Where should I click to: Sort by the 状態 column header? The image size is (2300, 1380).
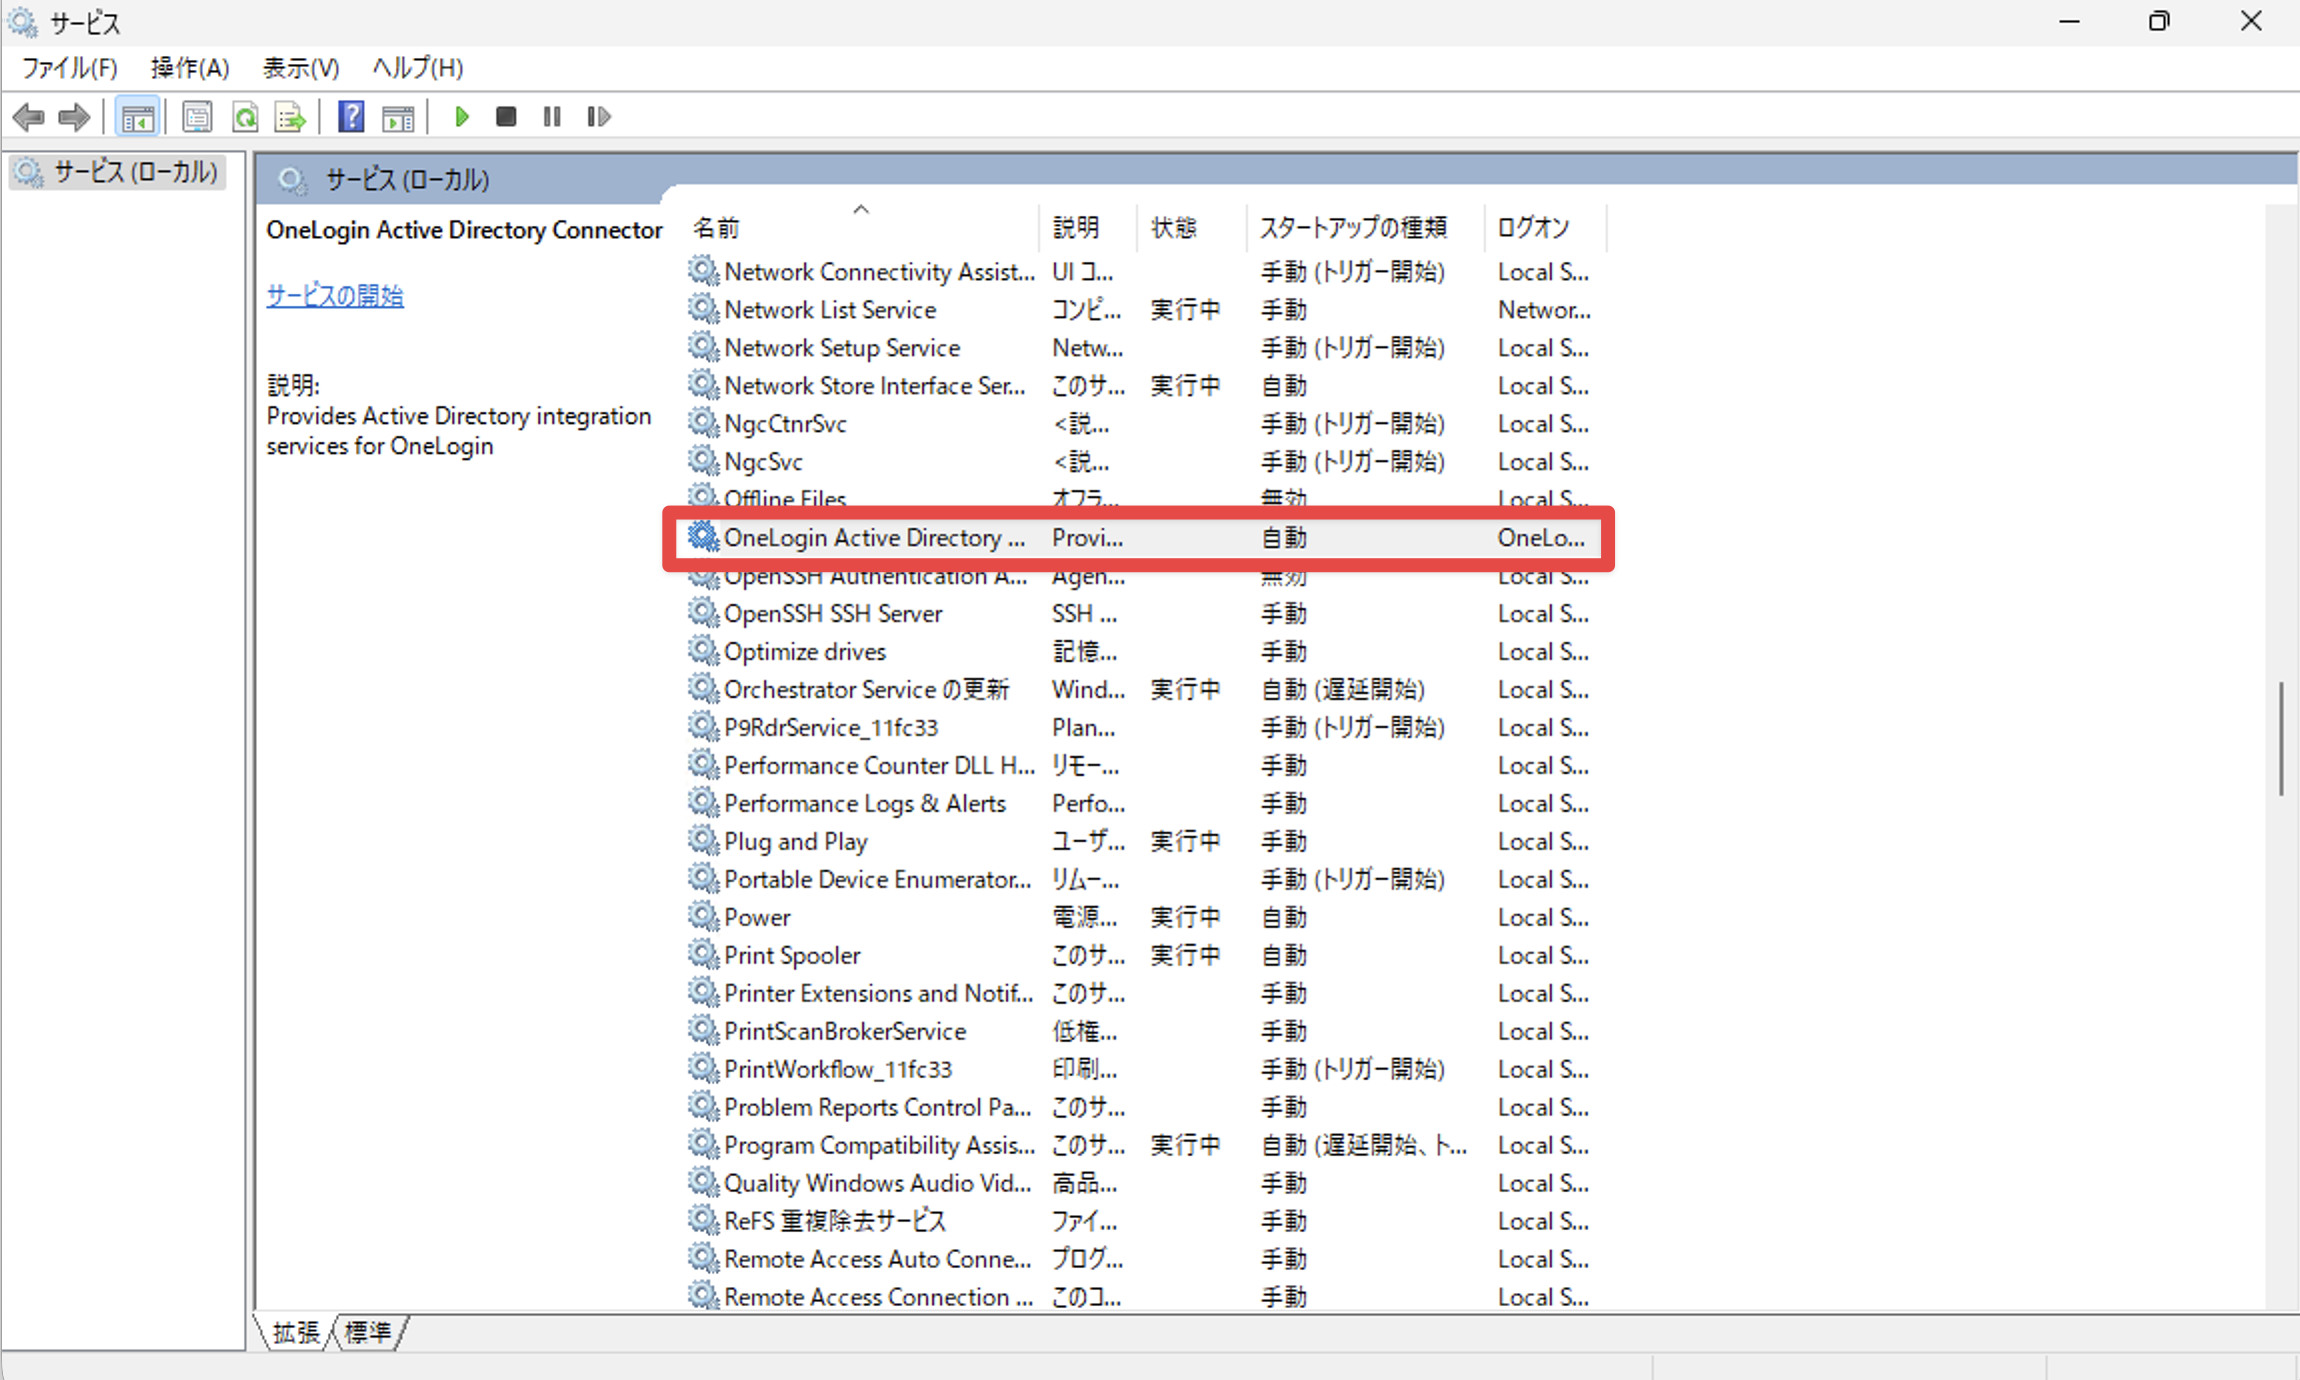pos(1191,228)
